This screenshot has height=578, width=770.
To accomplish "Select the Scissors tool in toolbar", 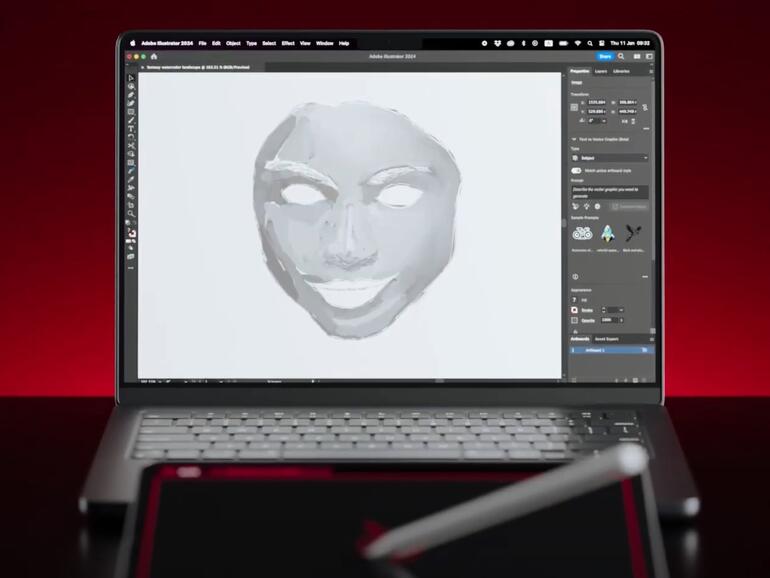I will pos(131,145).
